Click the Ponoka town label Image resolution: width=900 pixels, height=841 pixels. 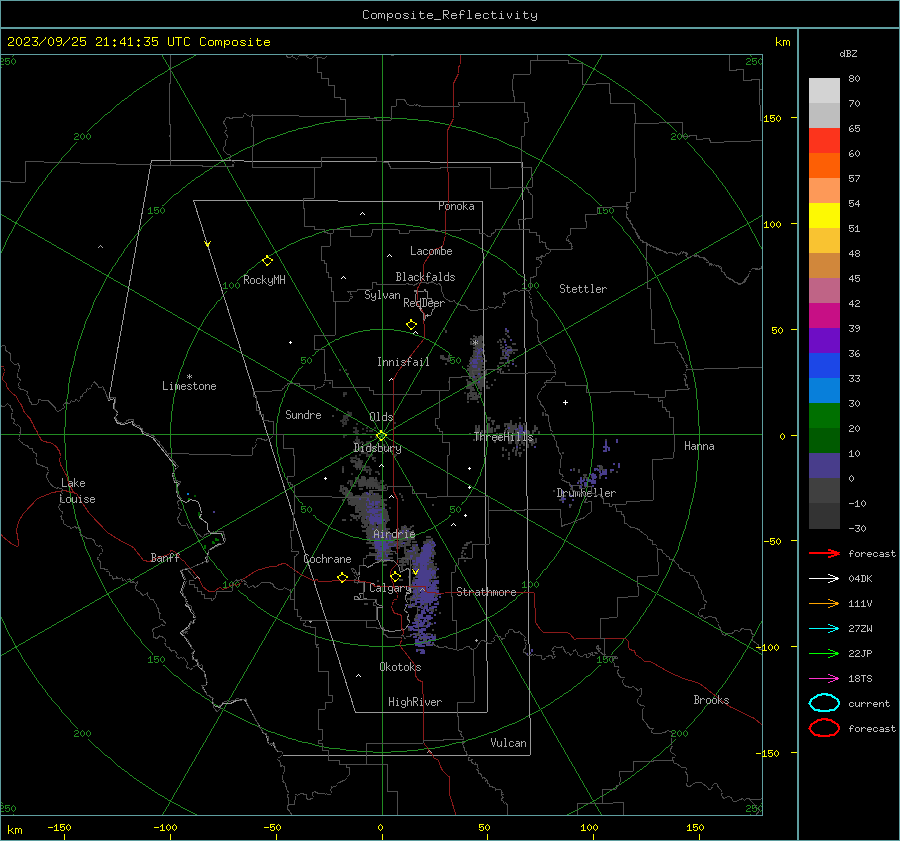456,206
